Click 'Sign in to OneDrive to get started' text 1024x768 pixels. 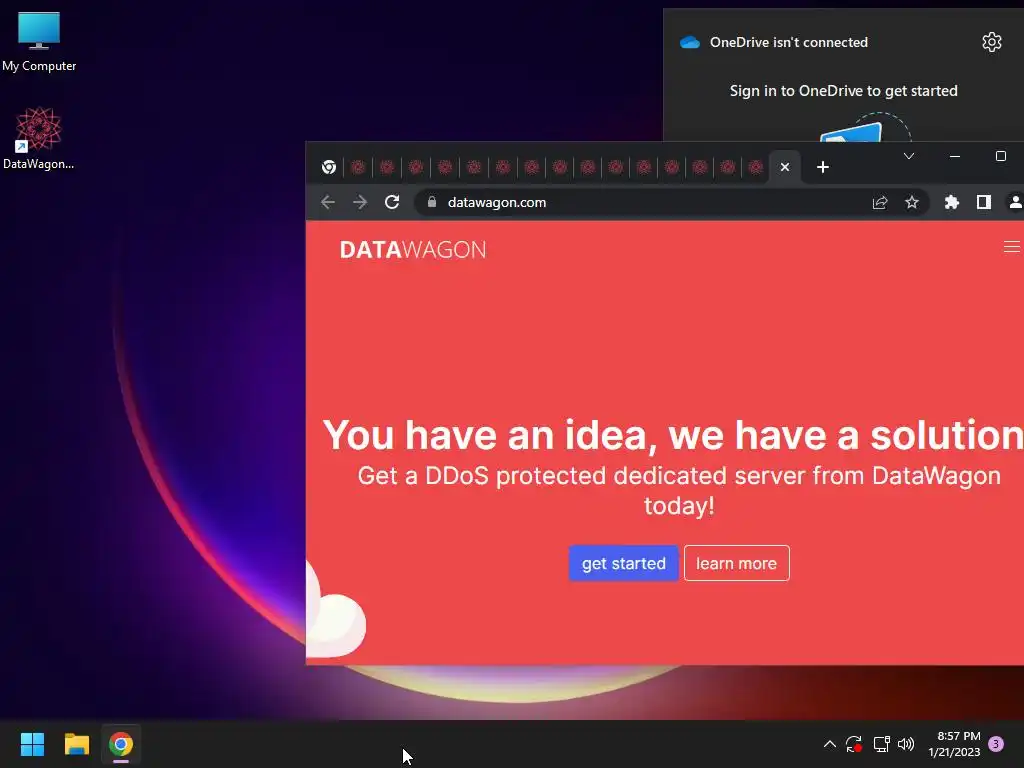(843, 91)
